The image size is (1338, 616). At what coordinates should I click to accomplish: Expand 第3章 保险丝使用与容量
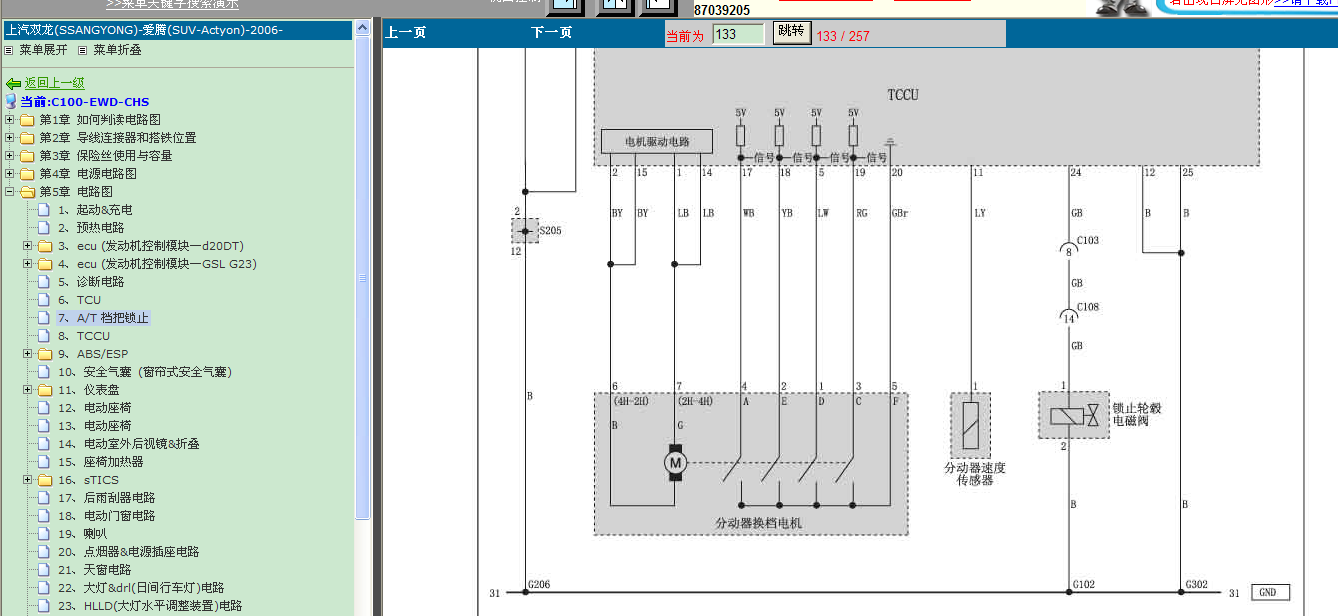coord(10,156)
